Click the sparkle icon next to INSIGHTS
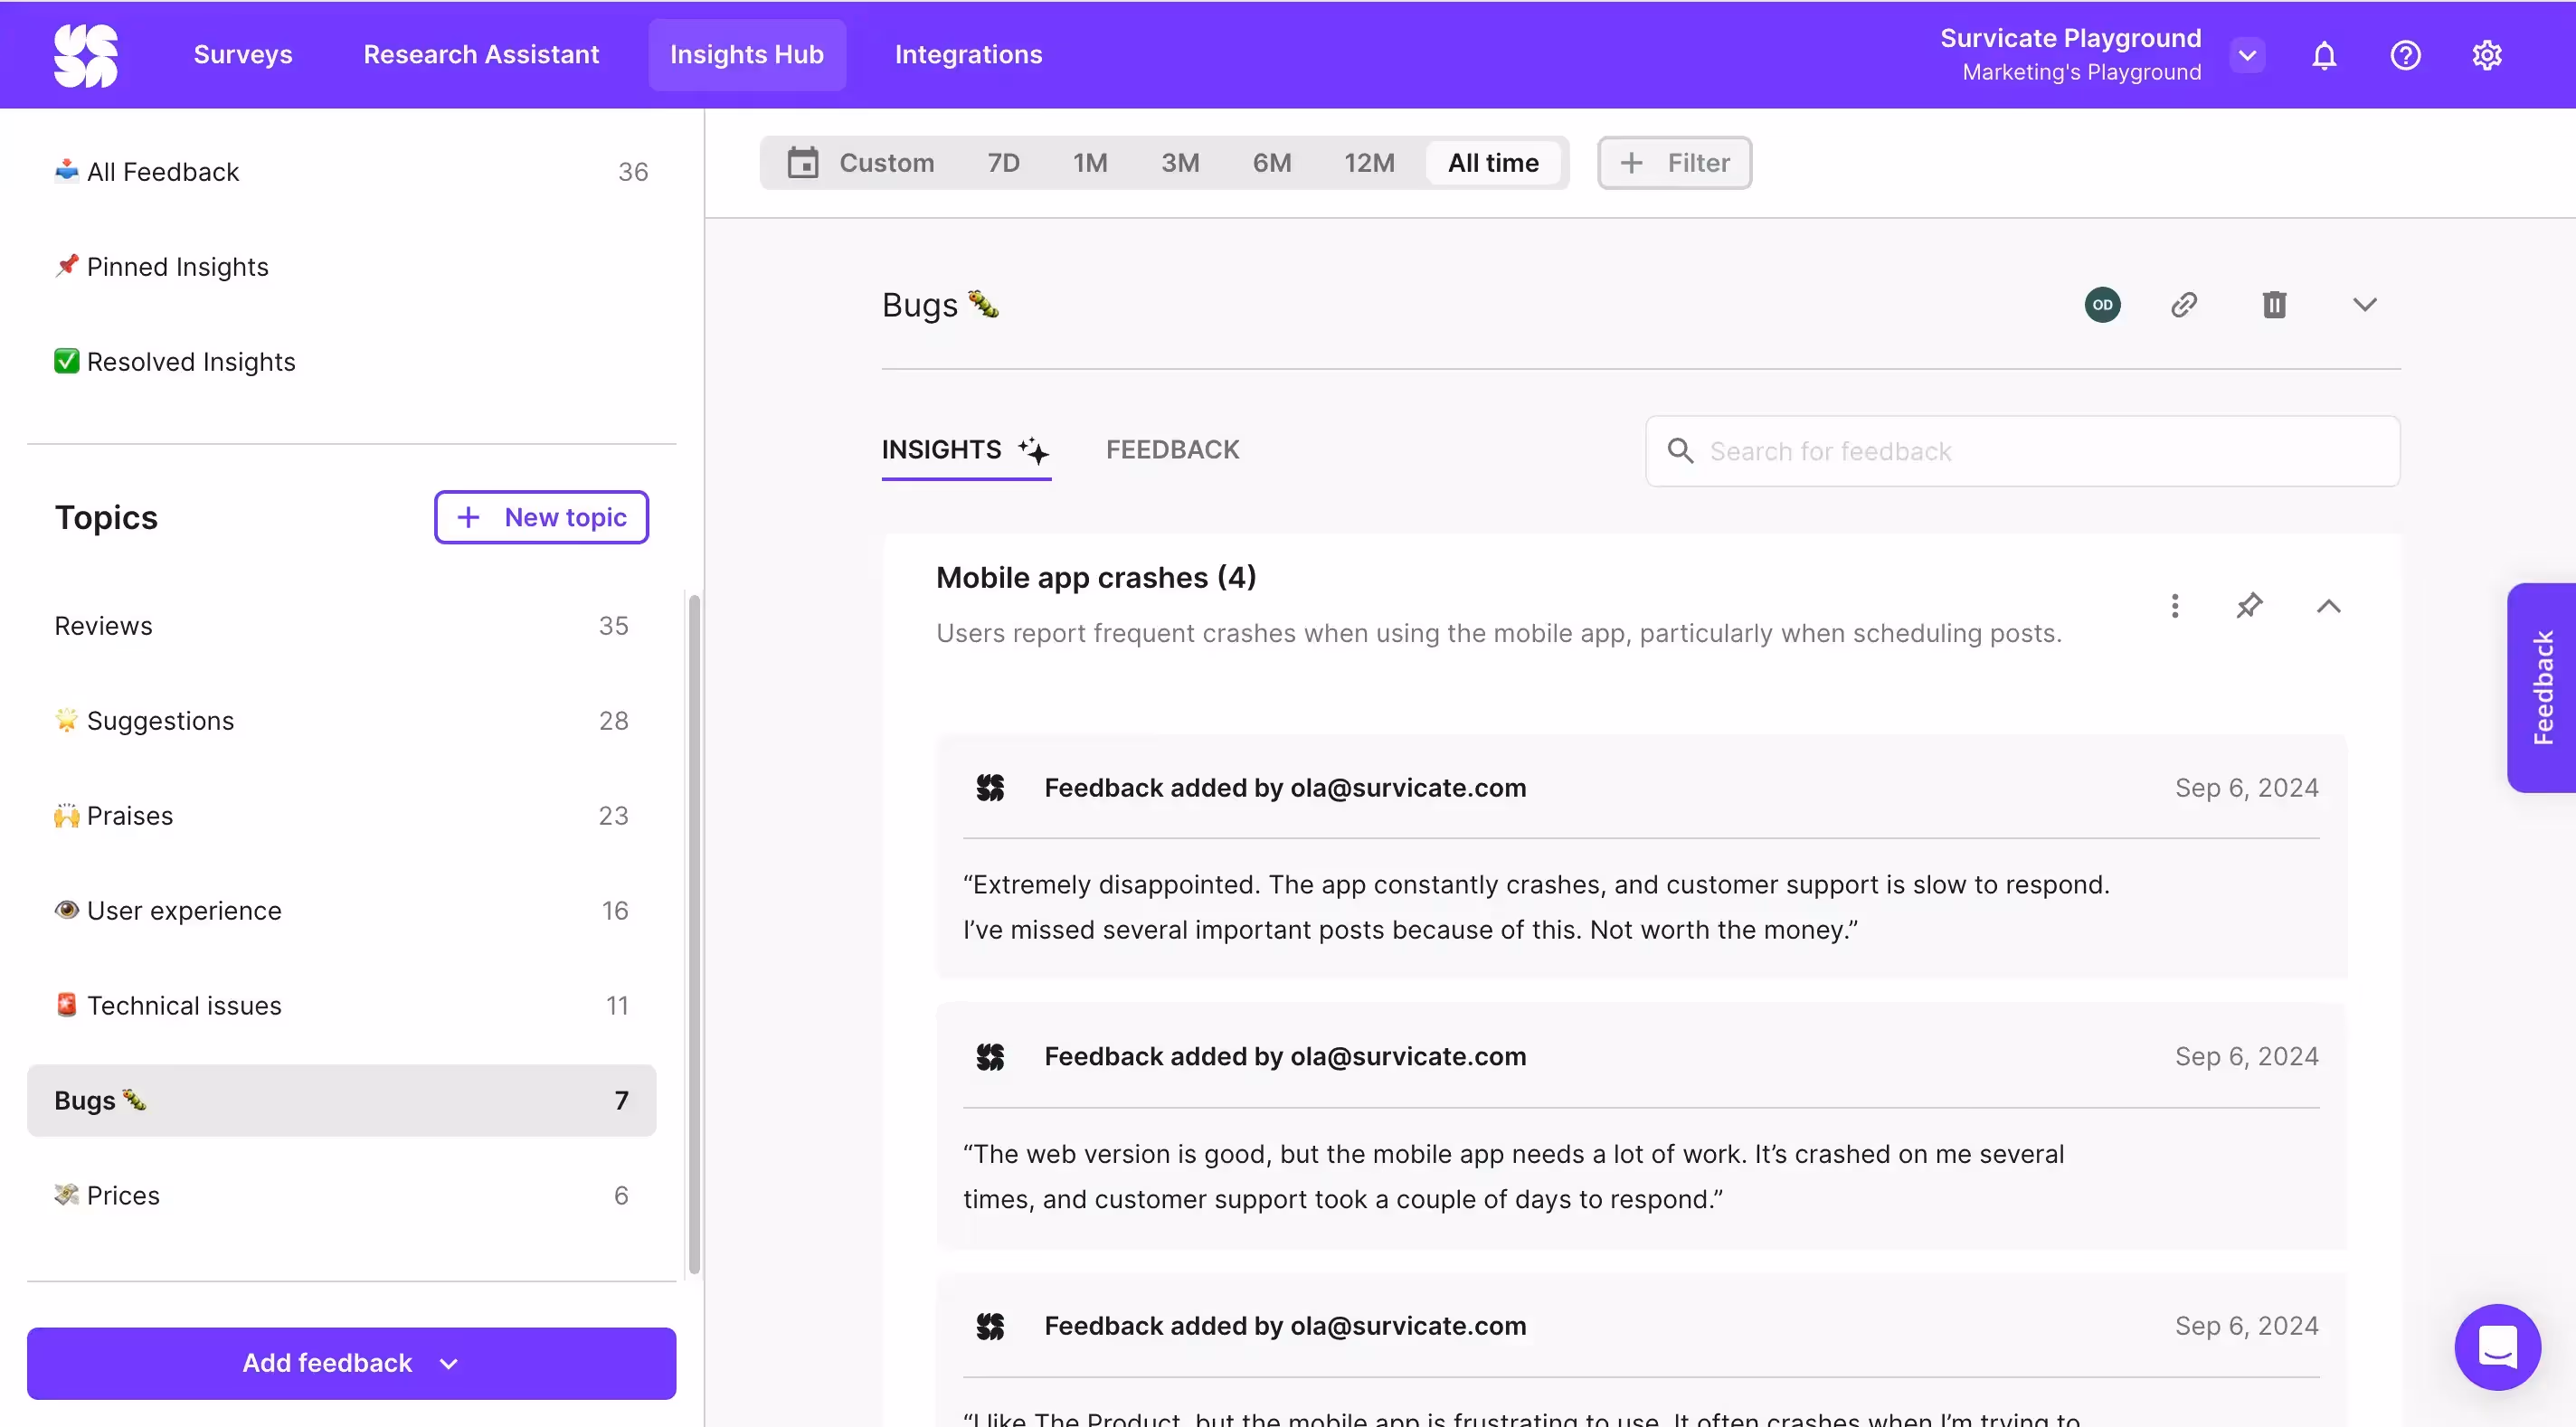The width and height of the screenshot is (2576, 1427). click(1034, 450)
